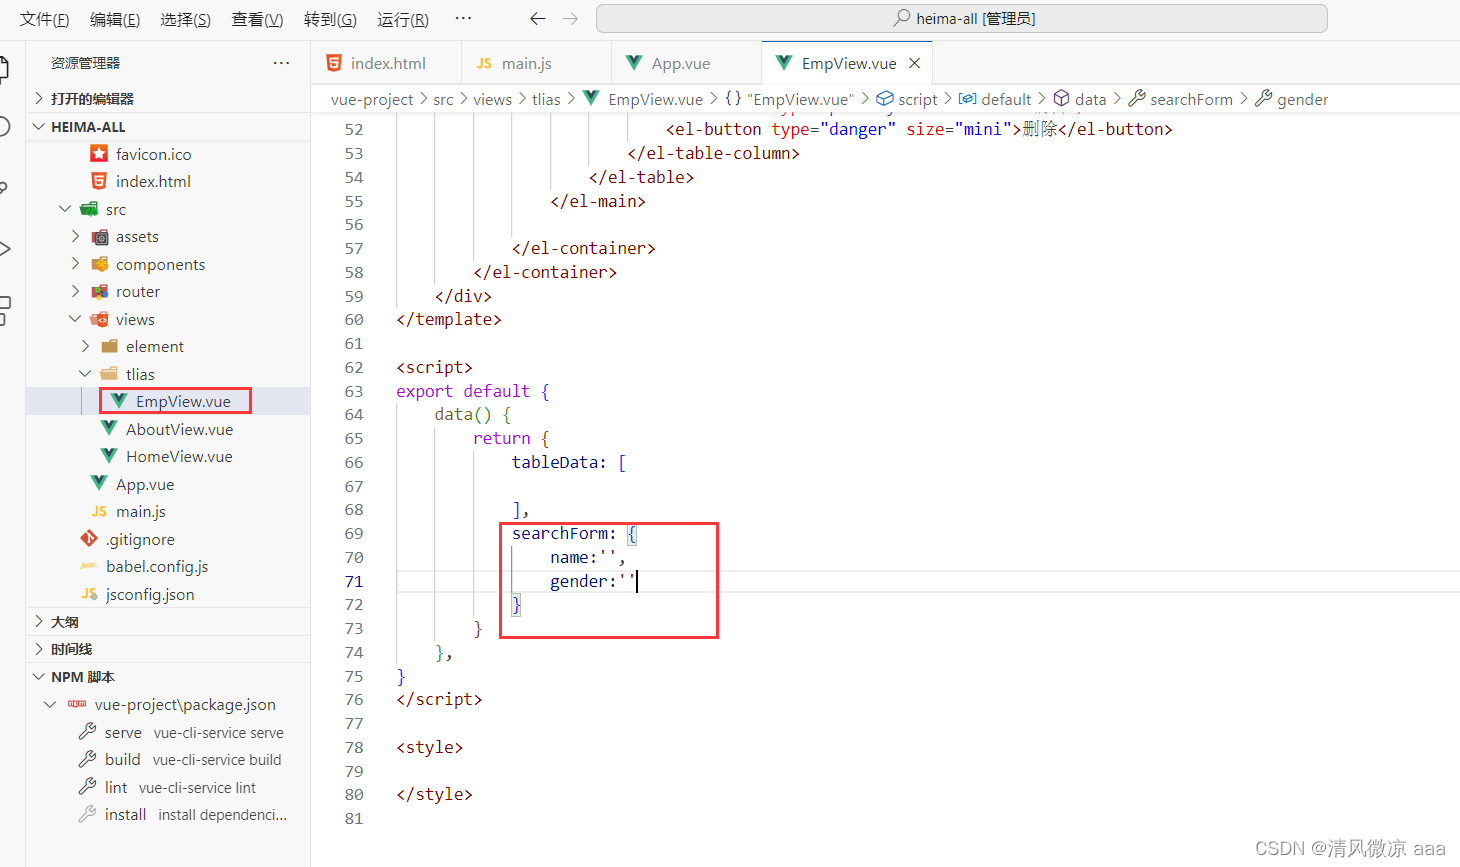The image size is (1460, 867).
Task: Click the </template> closing tag
Action: click(448, 319)
